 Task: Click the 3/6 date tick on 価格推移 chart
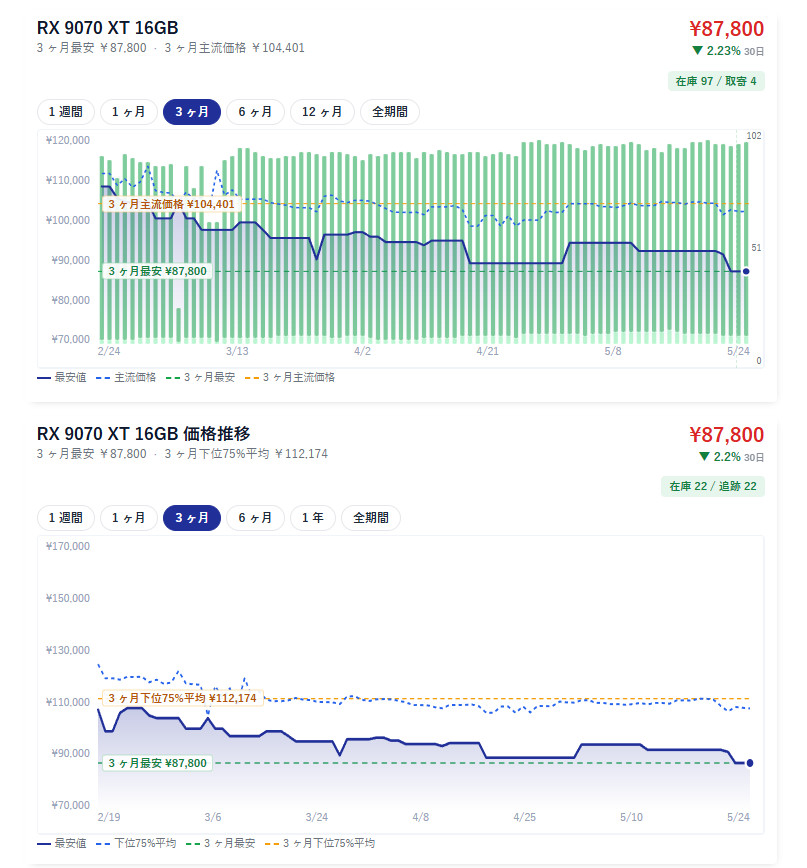pos(213,817)
